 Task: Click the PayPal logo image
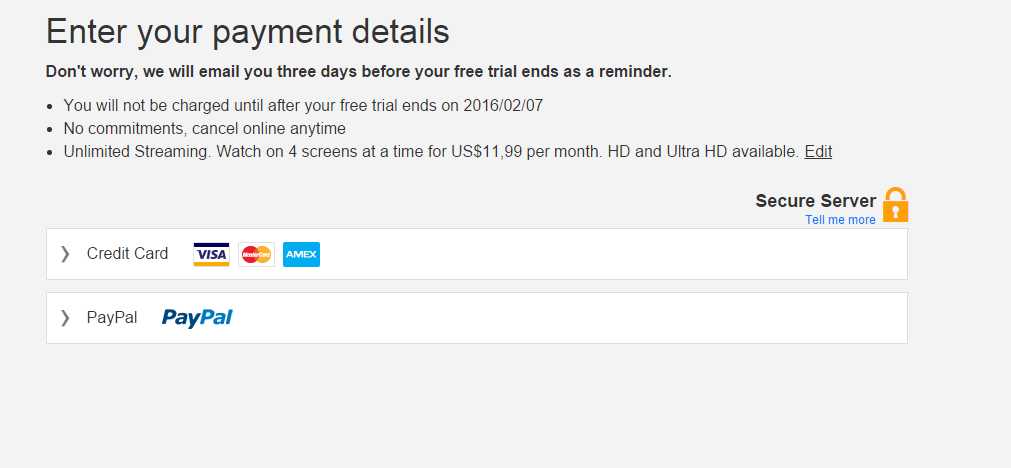[x=197, y=318]
